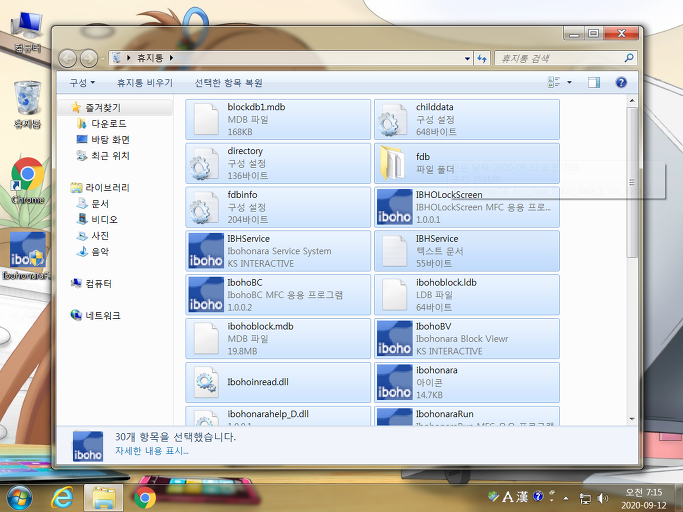This screenshot has width=683, height=512.
Task: Open 바탕 화면 in navigation pane
Action: pos(110,139)
